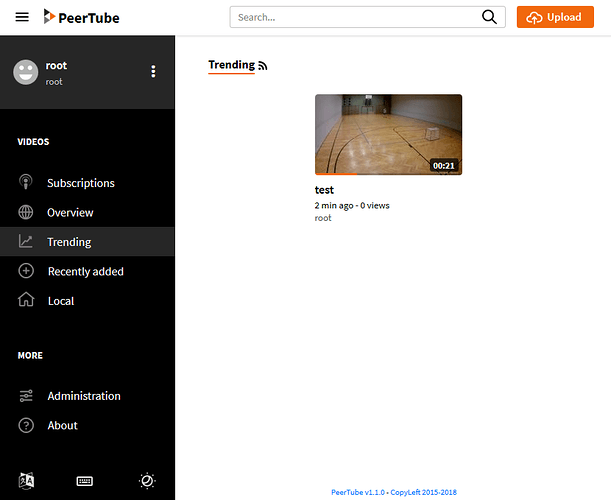Toggle the dark/light theme icon
This screenshot has height=500, width=611.
click(x=147, y=481)
